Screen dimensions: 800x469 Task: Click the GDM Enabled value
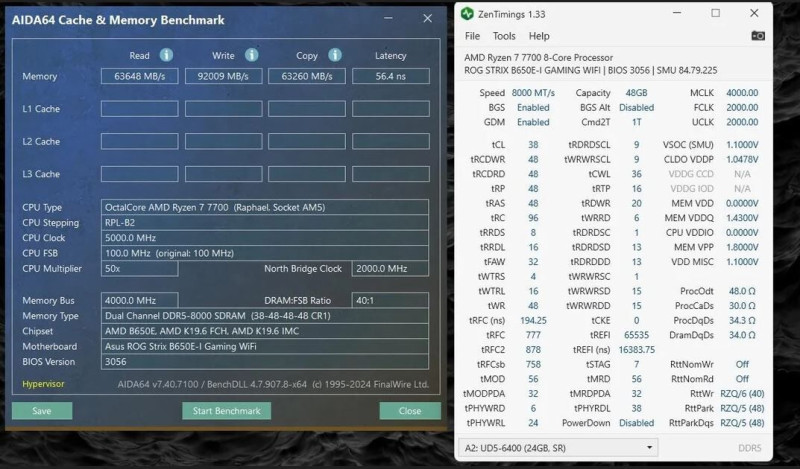pos(533,122)
